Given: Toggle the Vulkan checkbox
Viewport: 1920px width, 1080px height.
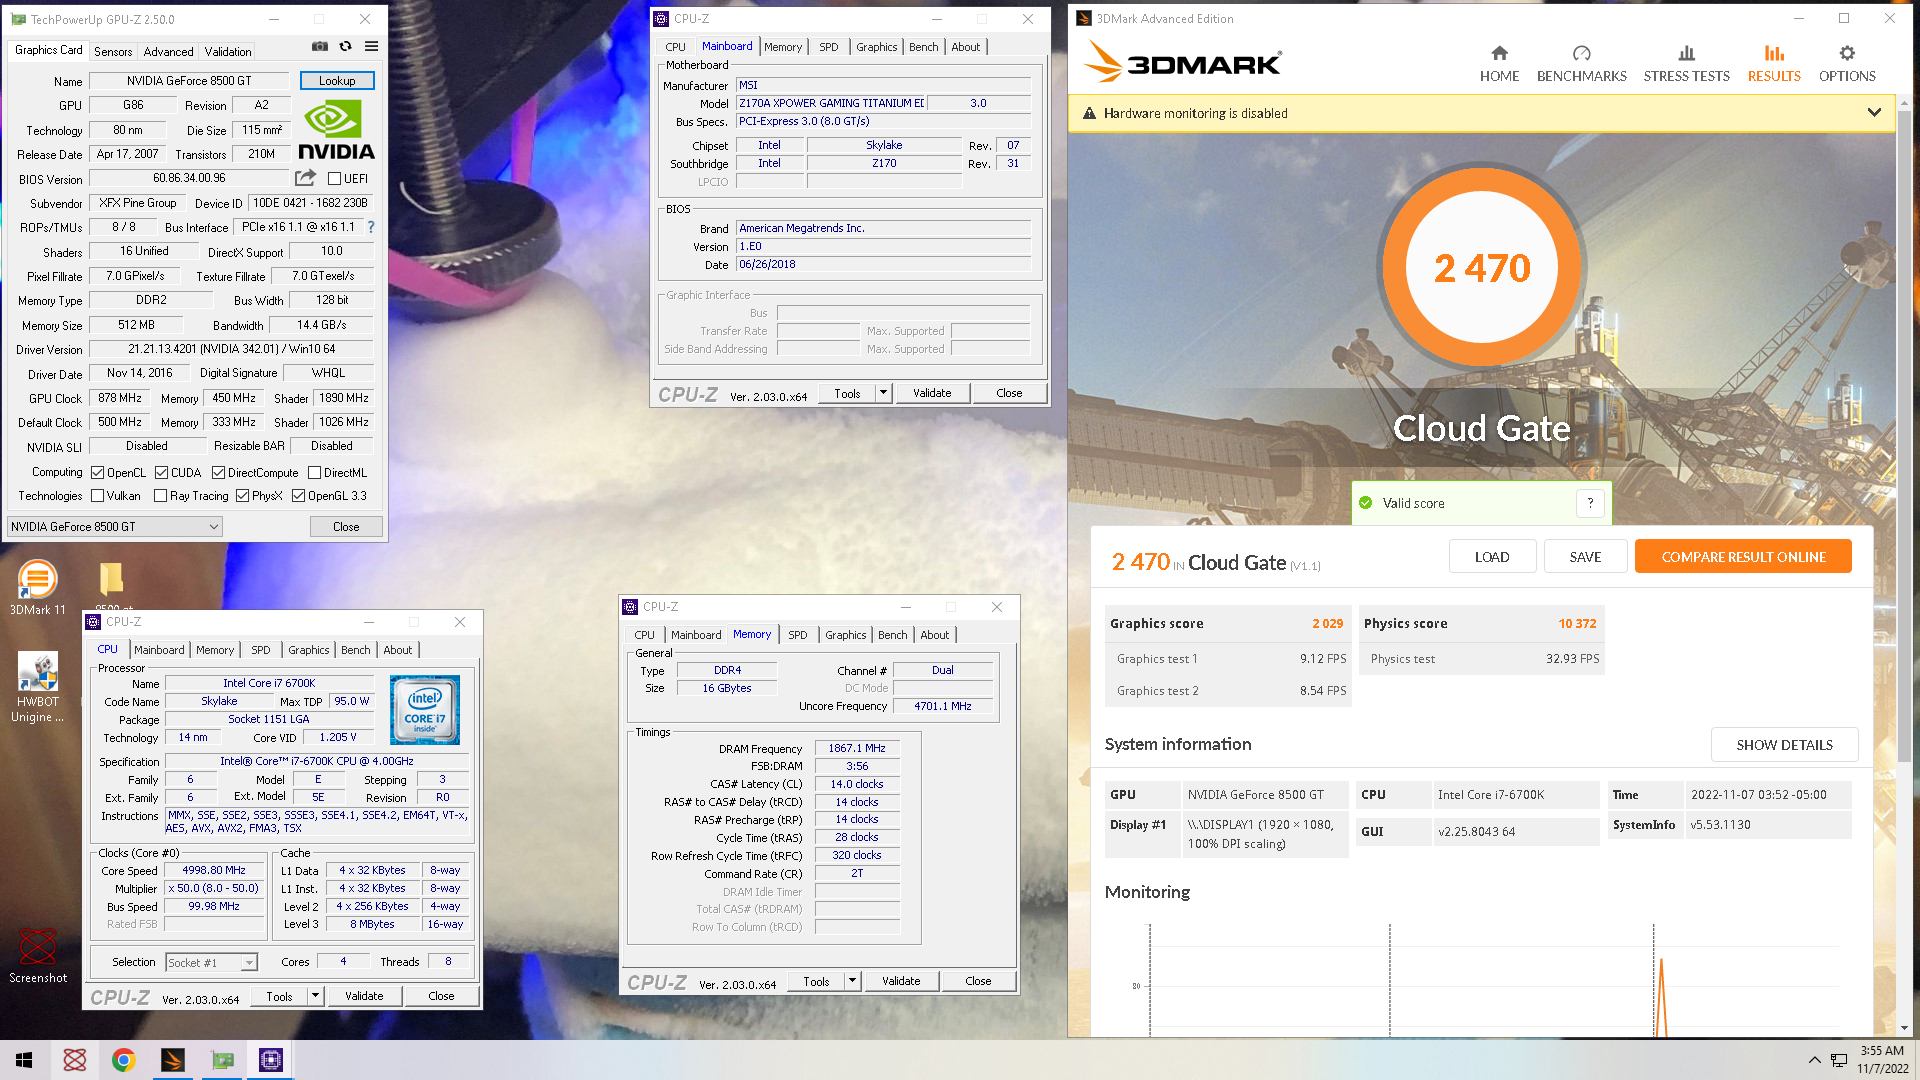Looking at the screenshot, I should click(x=98, y=496).
